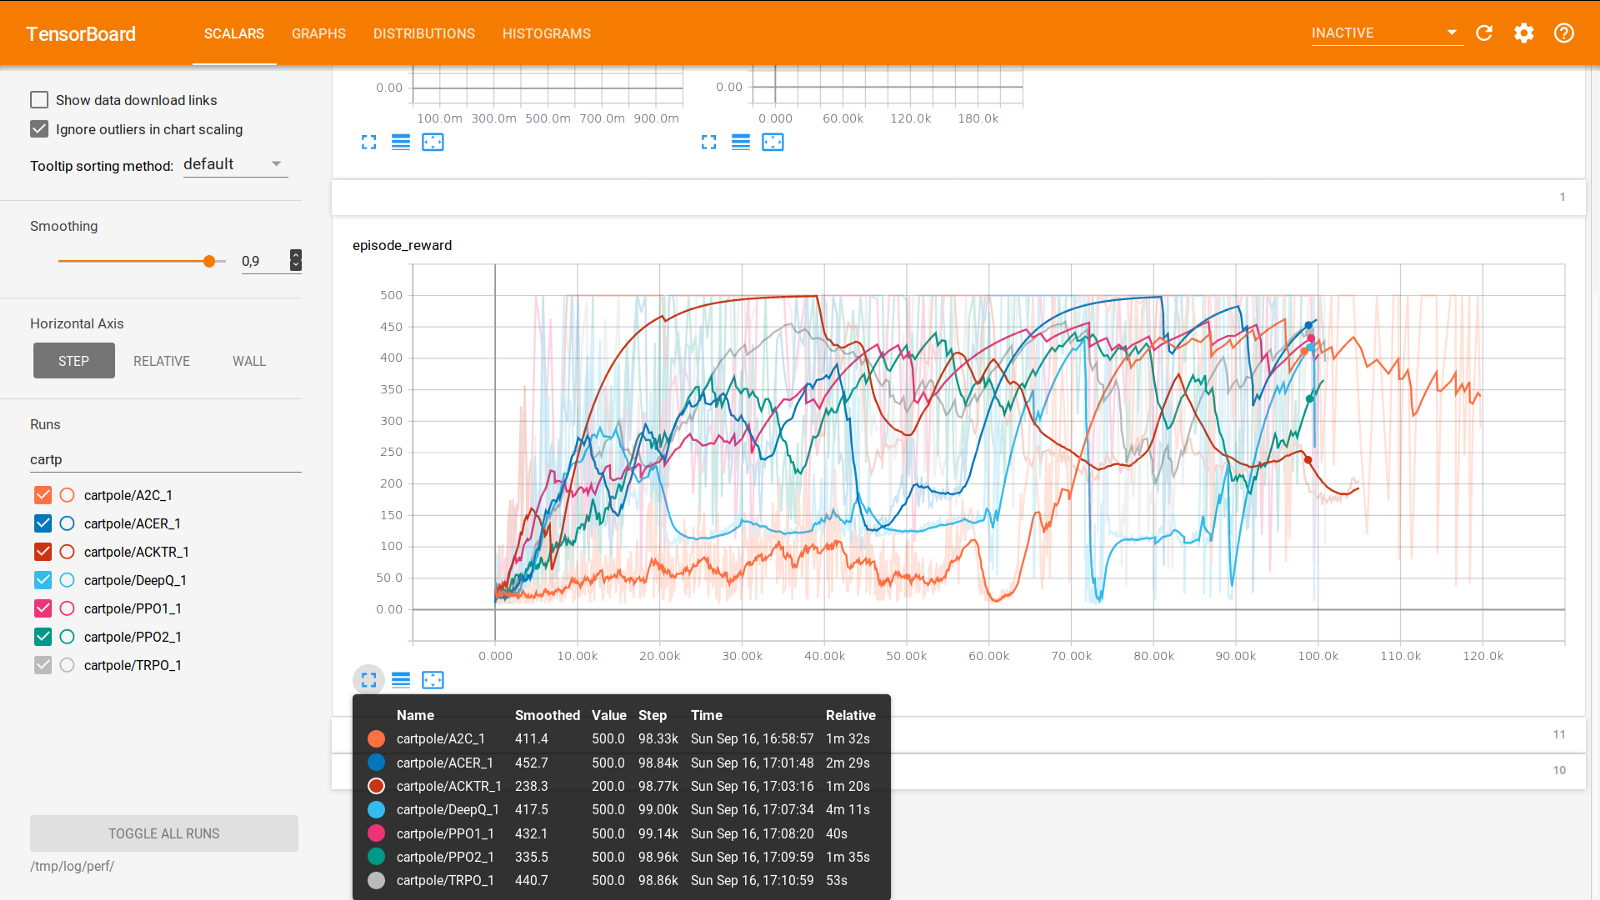Toggle log scale on top-left small chart
This screenshot has width=1600, height=900.
(401, 142)
